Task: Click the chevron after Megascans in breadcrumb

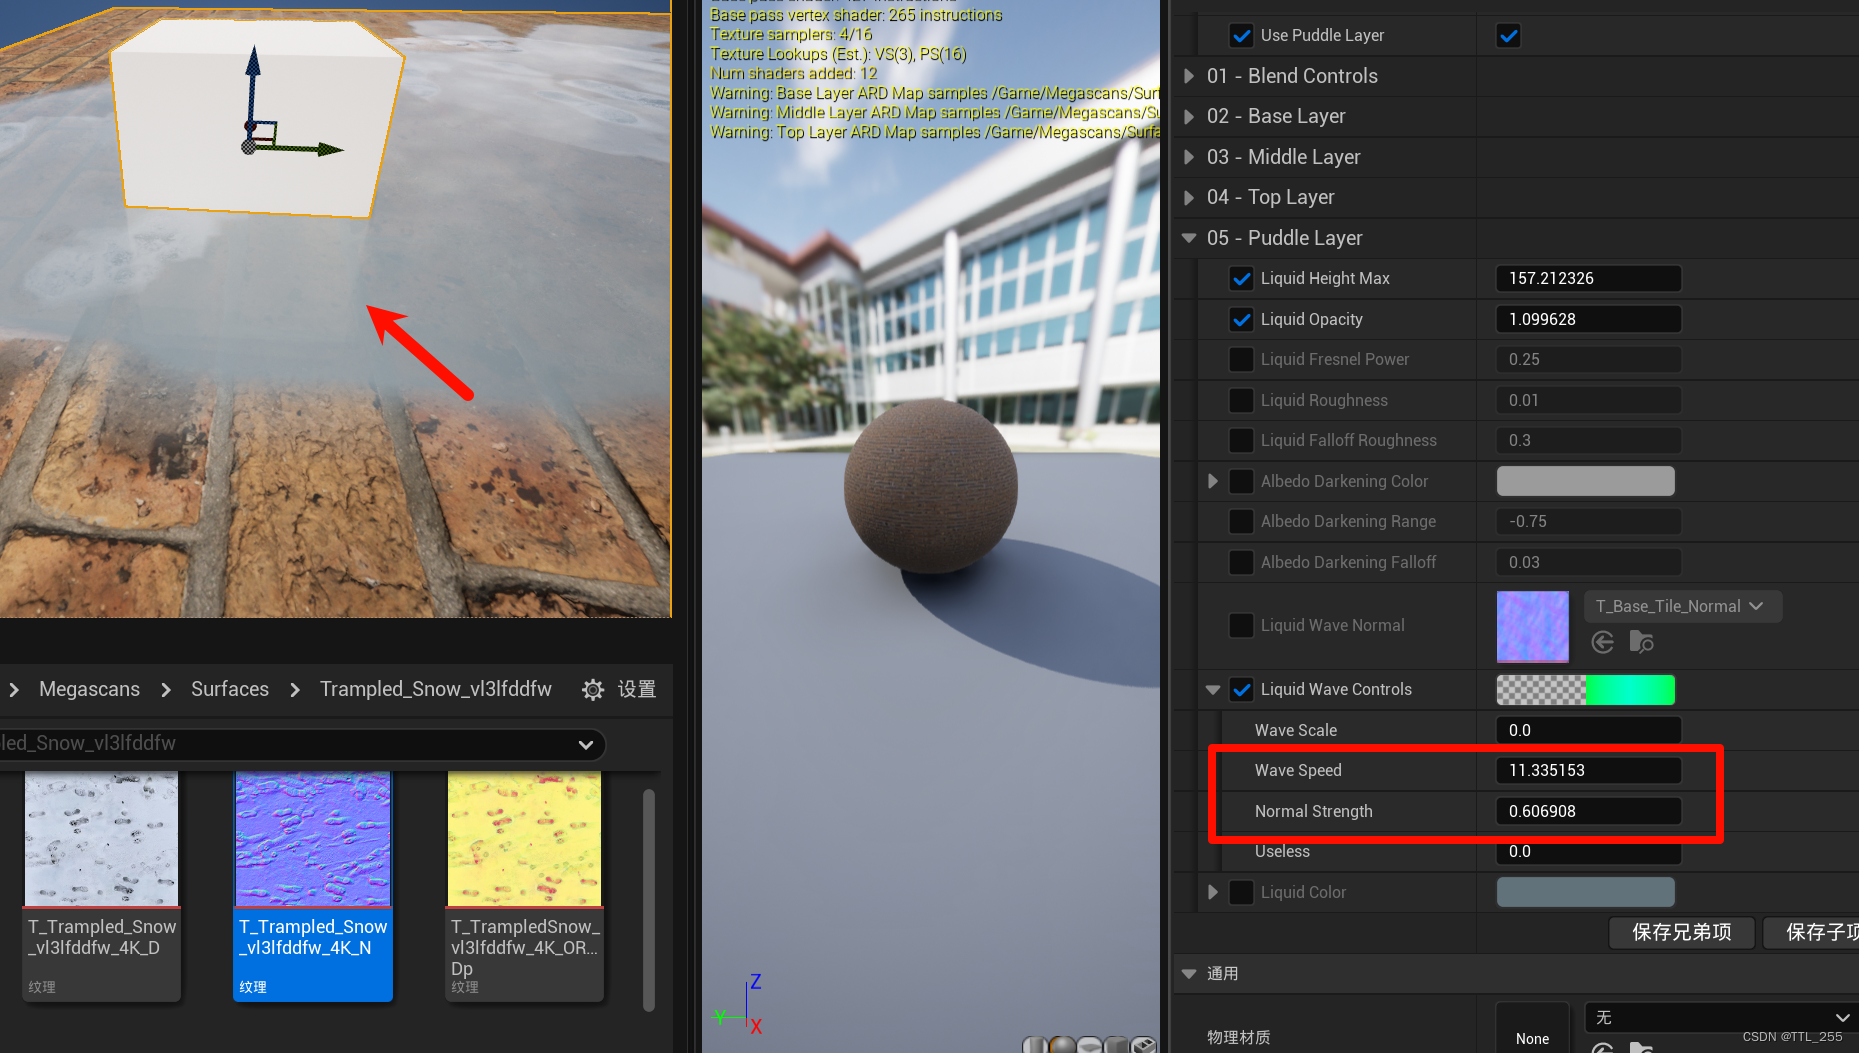Action: pyautogui.click(x=166, y=690)
